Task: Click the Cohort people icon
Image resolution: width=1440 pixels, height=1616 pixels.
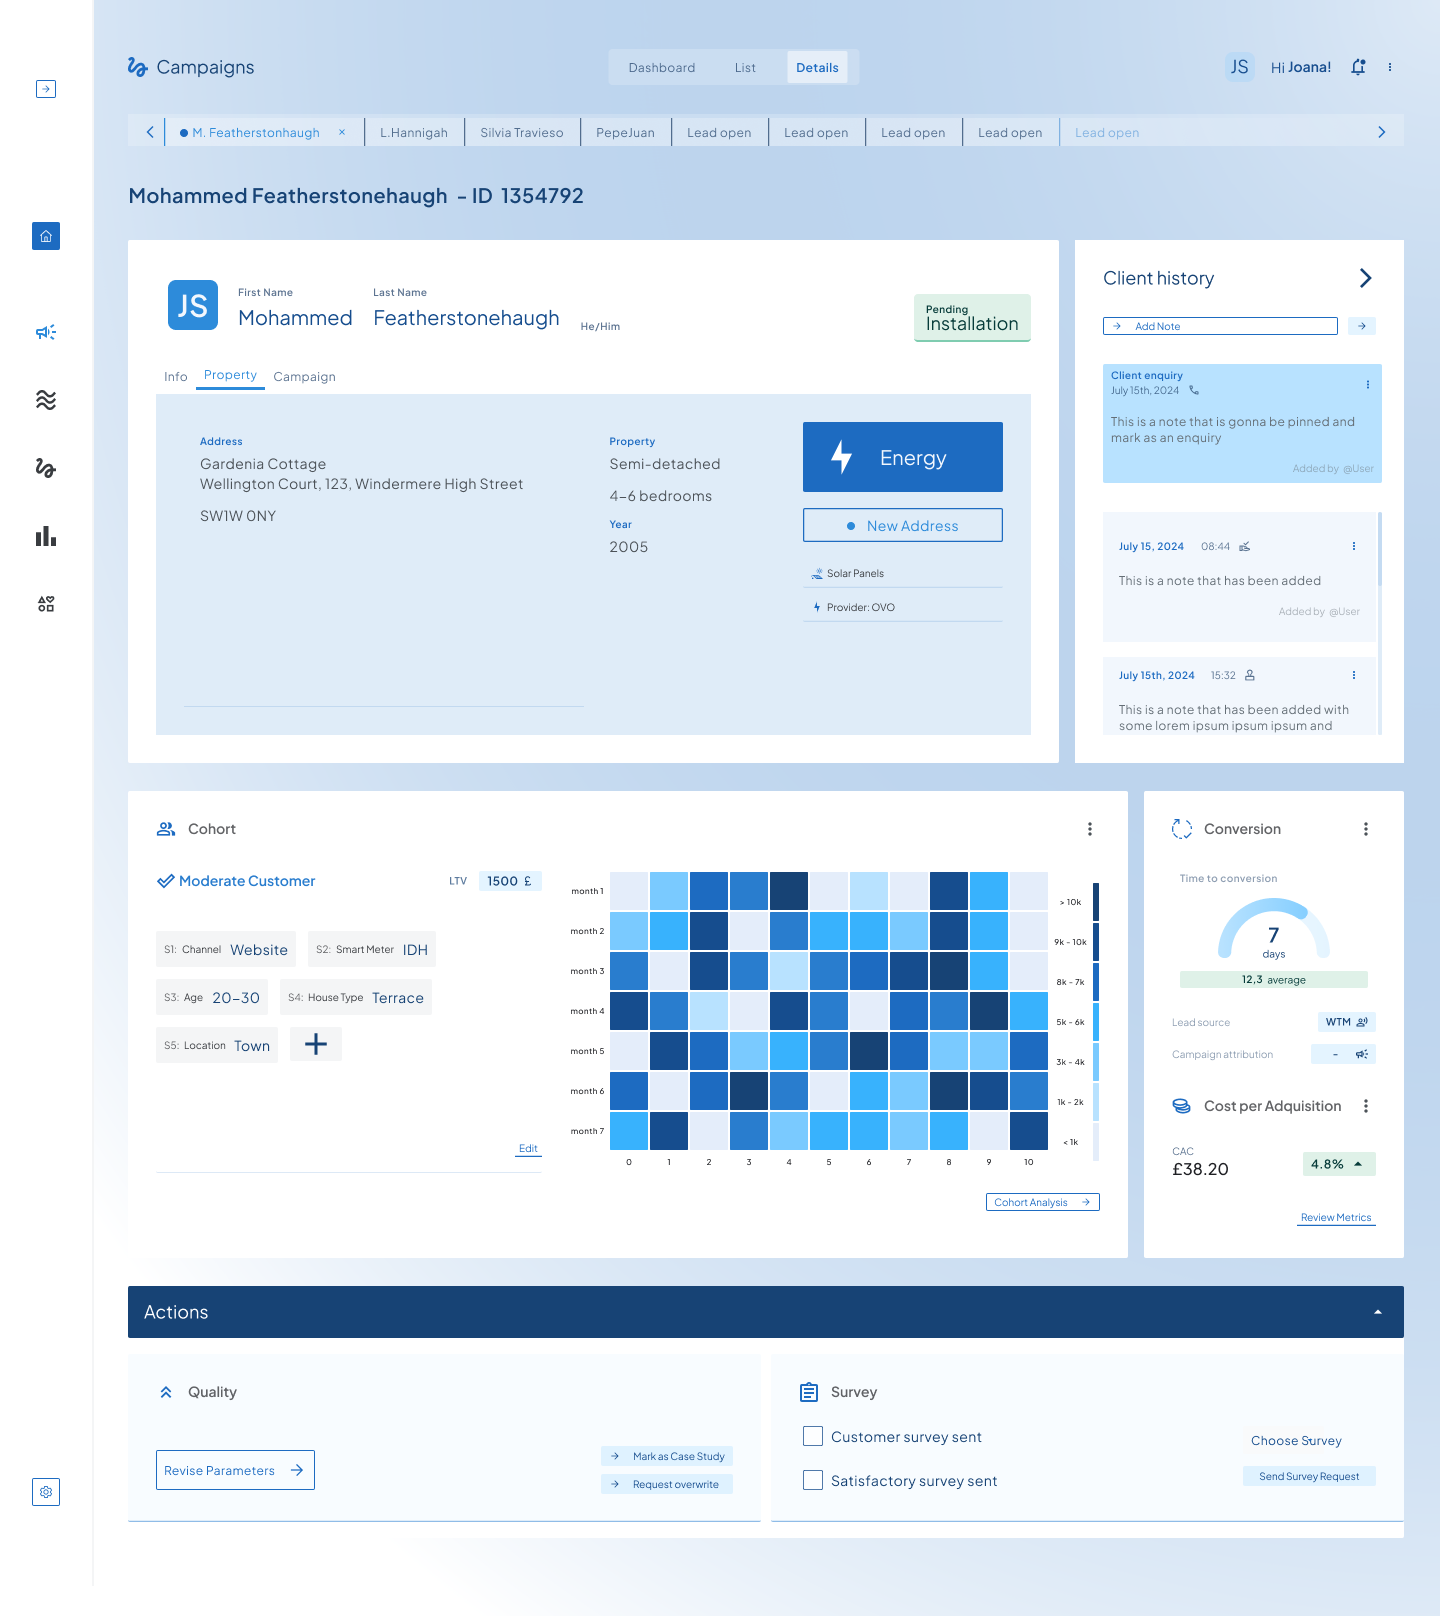Action: [x=166, y=829]
